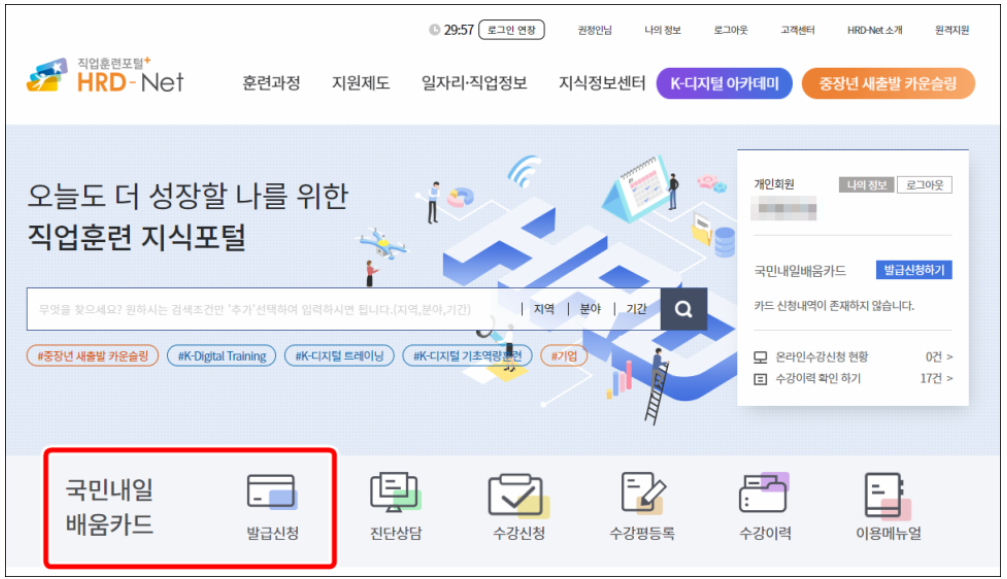Click 나의 정보 button in member panel

[x=866, y=185]
